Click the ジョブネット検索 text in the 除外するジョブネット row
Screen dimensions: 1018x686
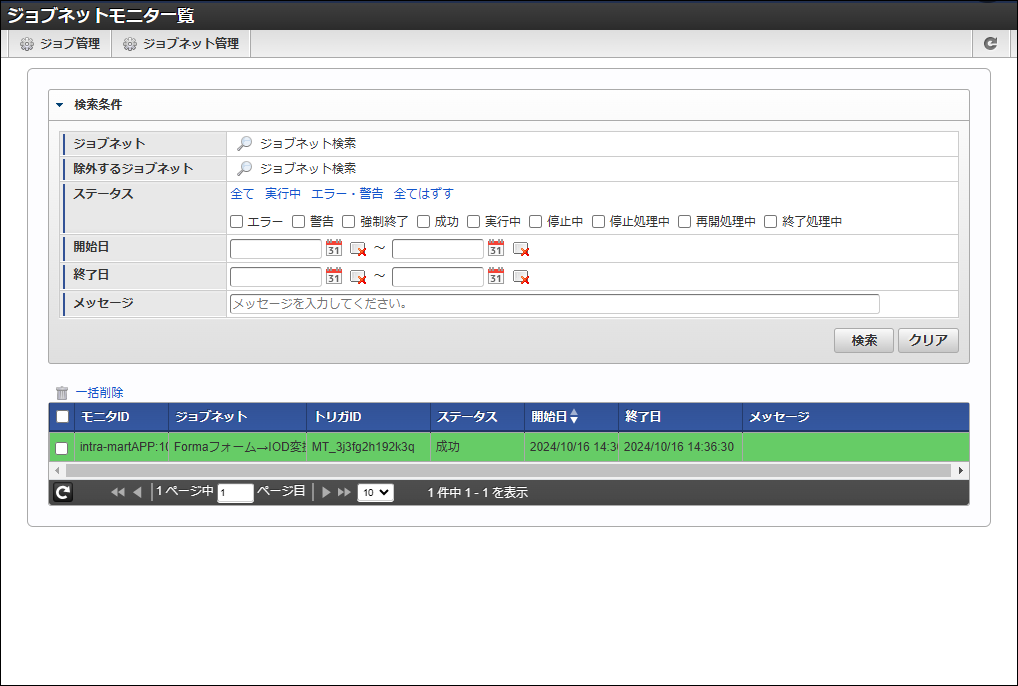pyautogui.click(x=308, y=169)
